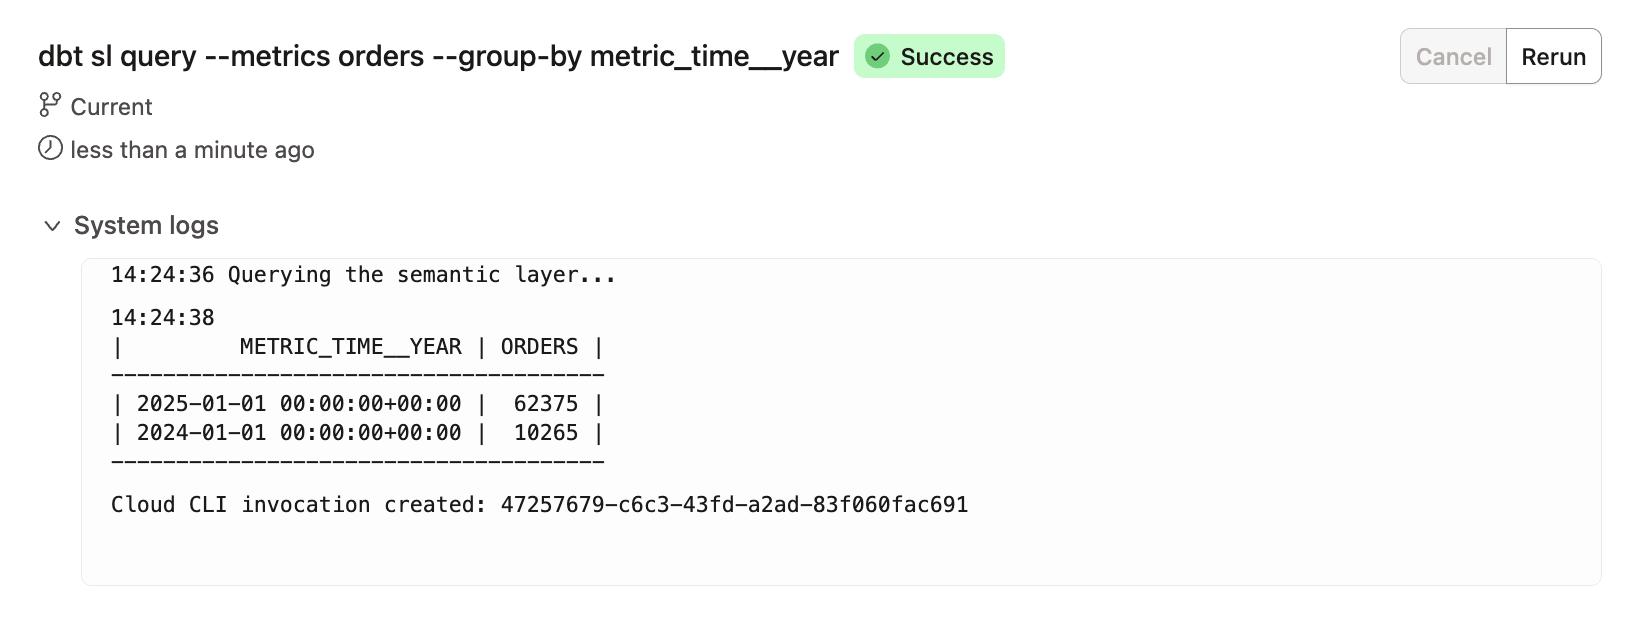Viewport: 1638px width, 622px height.
Task: Click the METRIC_TIME__YEAR column header text
Action: pyautogui.click(x=350, y=346)
